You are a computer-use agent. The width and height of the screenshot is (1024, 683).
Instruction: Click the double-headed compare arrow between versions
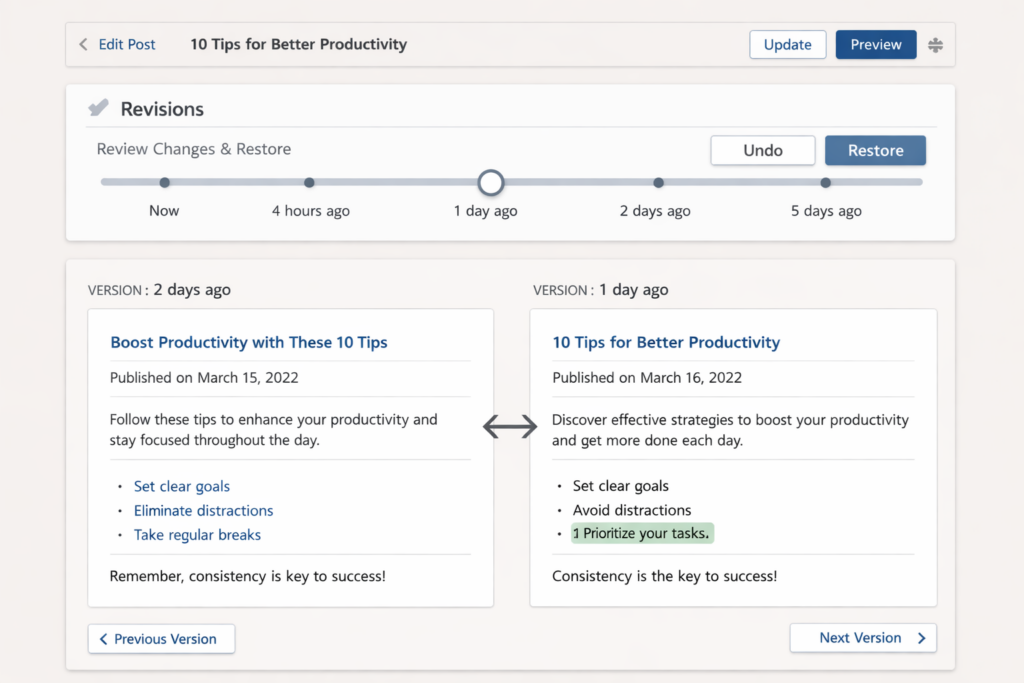pyautogui.click(x=511, y=428)
